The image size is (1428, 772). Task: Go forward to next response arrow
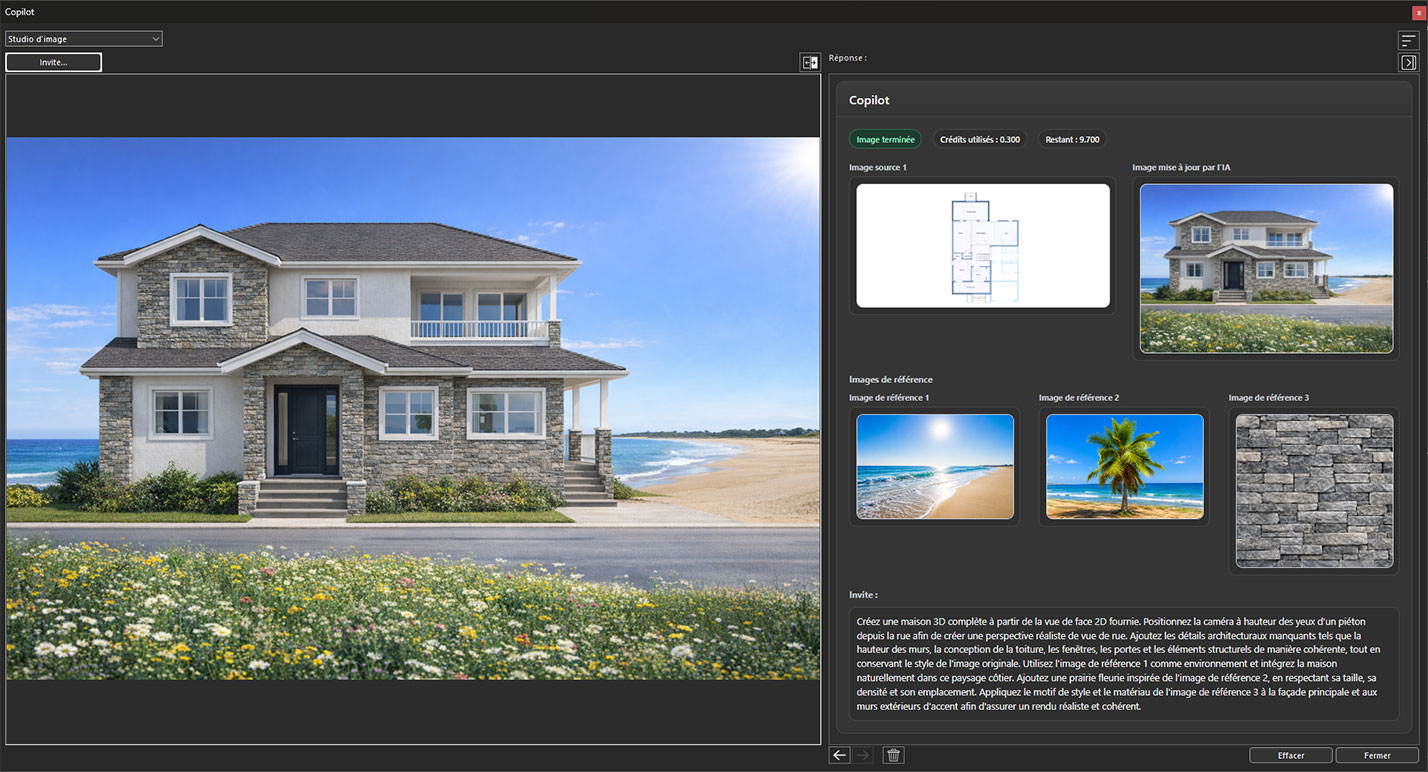click(864, 755)
